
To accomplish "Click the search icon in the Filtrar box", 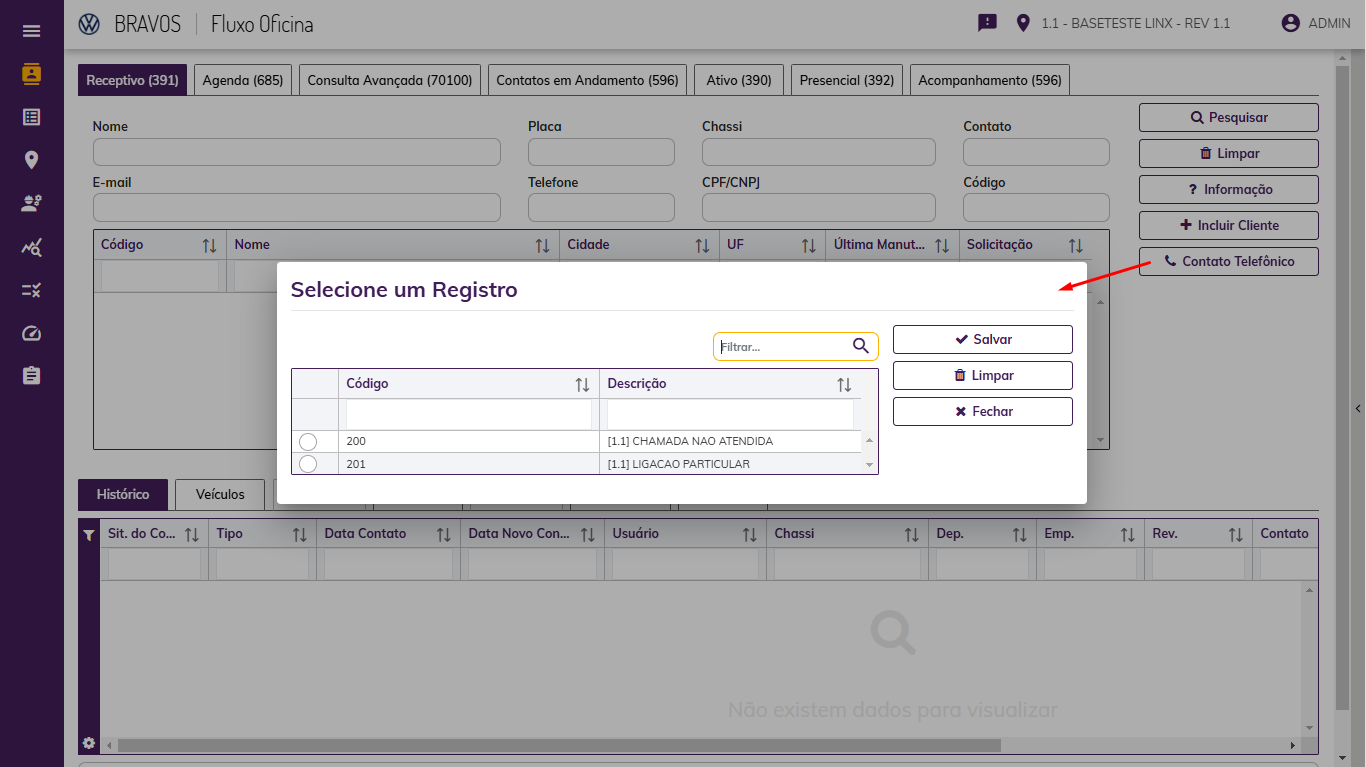I will 861,346.
